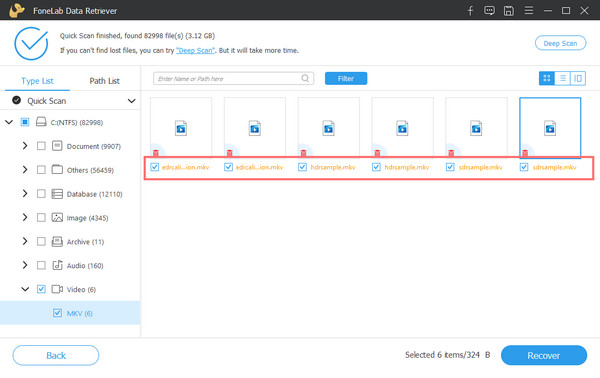Image resolution: width=600 pixels, height=378 pixels.
Task: Uncheck the MKV (6) checkbox
Action: 57,313
